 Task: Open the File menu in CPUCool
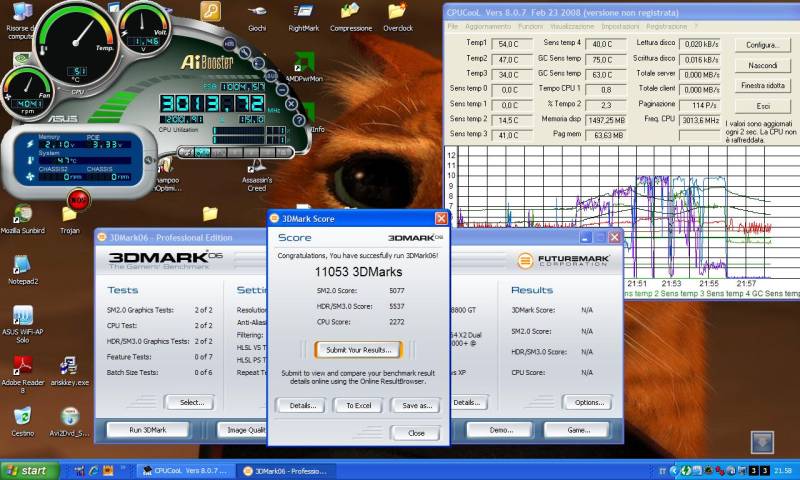pyautogui.click(x=452, y=27)
